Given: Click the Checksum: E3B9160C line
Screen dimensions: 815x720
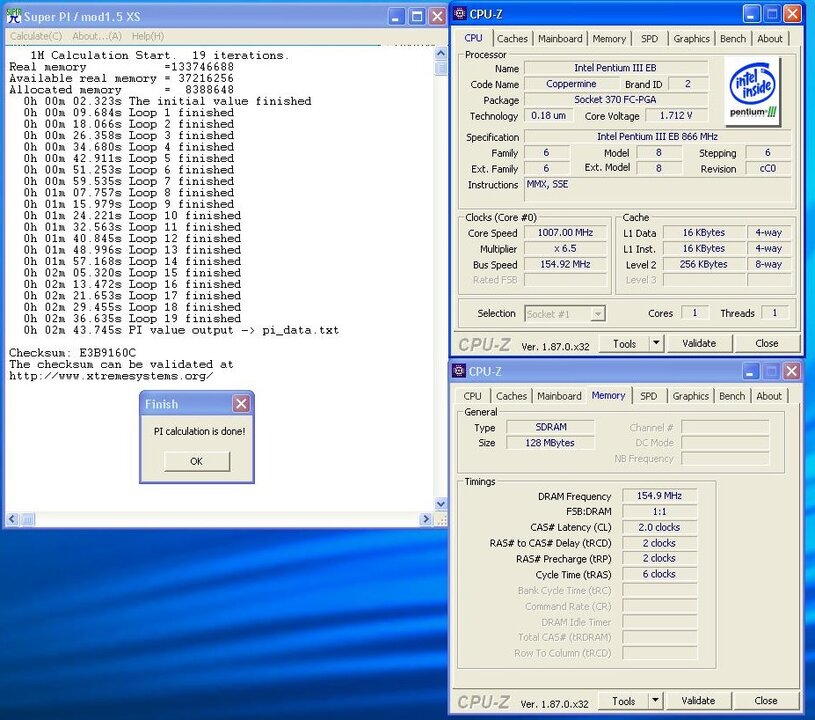Looking at the screenshot, I should 72,352.
